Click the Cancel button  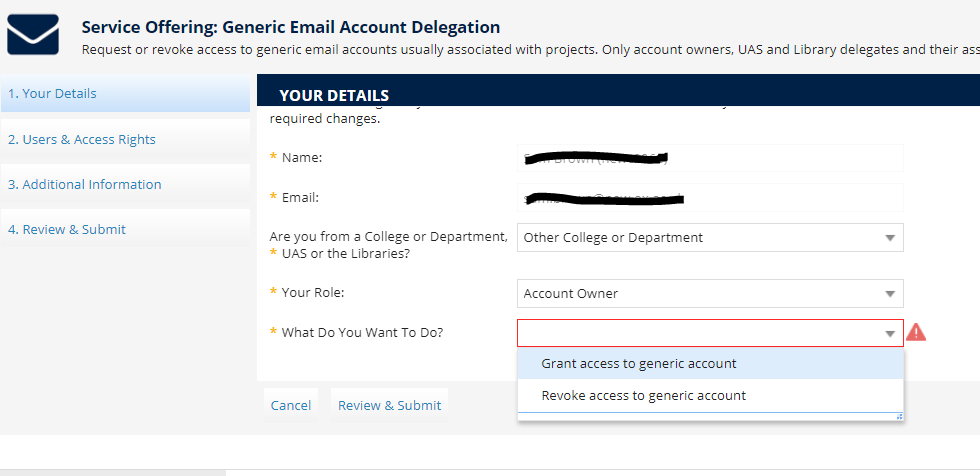point(291,405)
